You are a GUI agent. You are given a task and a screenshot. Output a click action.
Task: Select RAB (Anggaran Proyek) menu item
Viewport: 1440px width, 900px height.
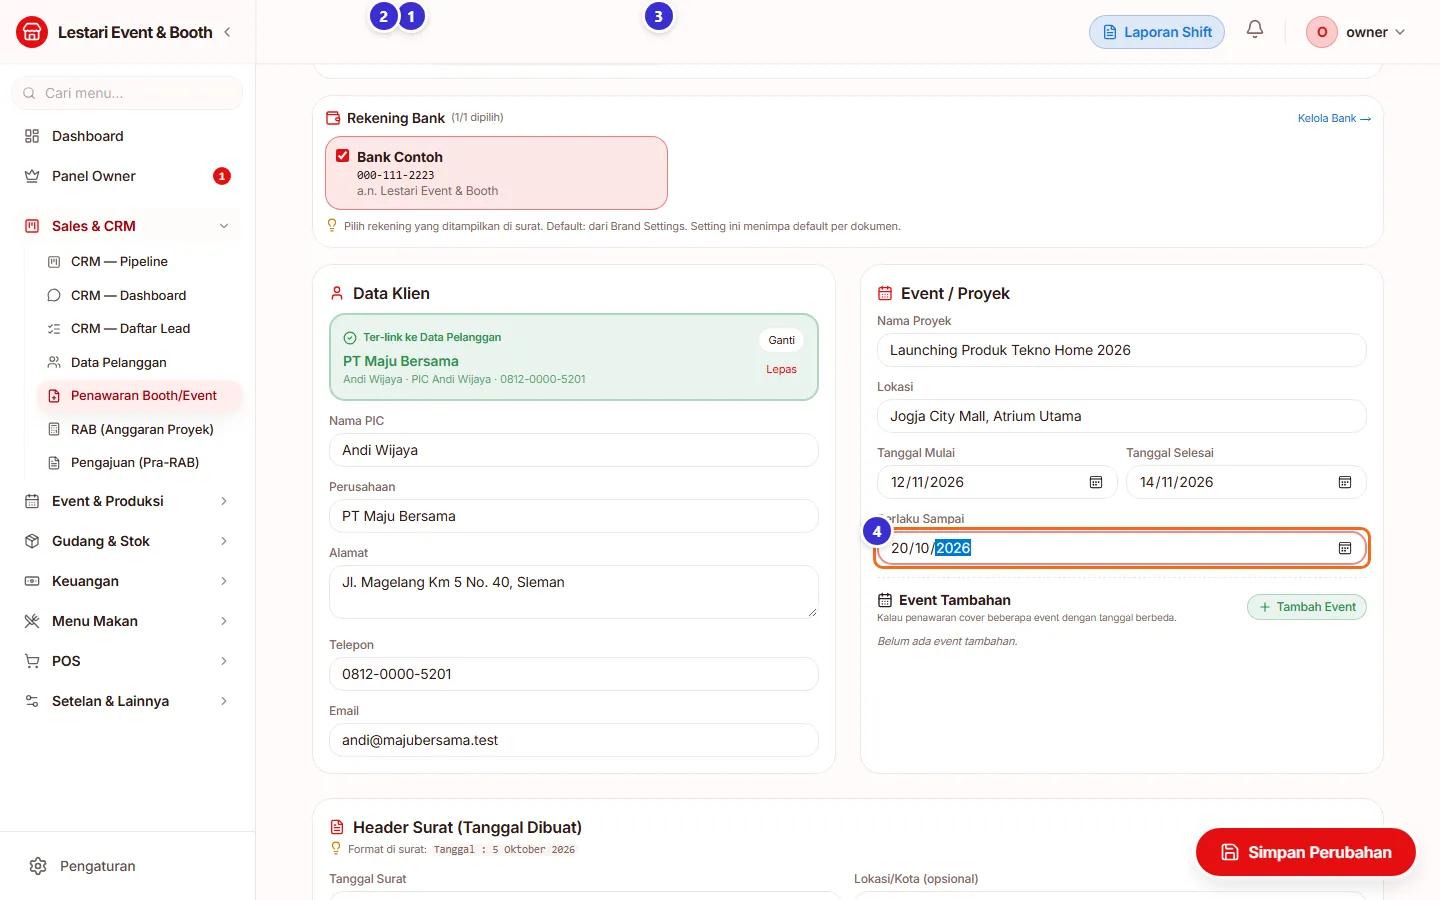coord(140,429)
